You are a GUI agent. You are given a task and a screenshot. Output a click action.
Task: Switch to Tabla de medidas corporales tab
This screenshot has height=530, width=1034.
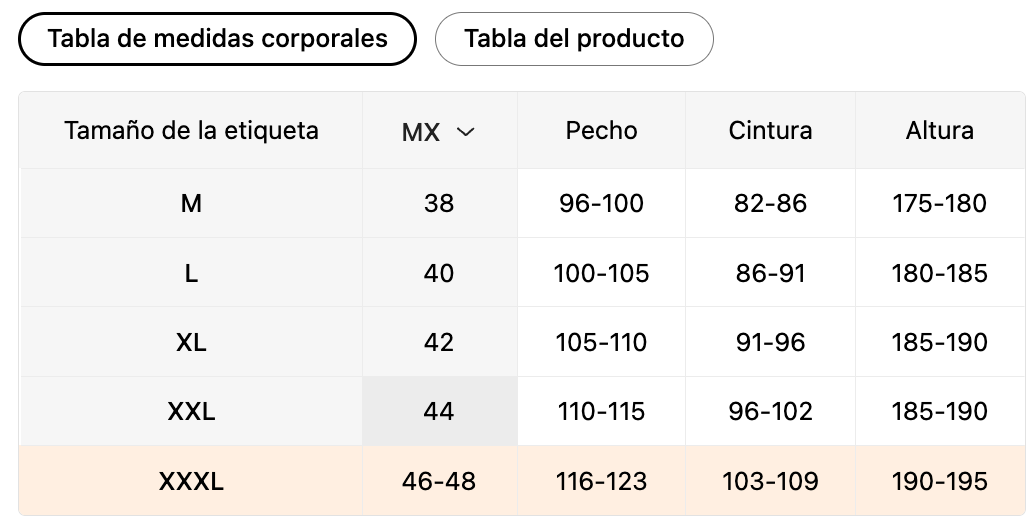pos(217,39)
